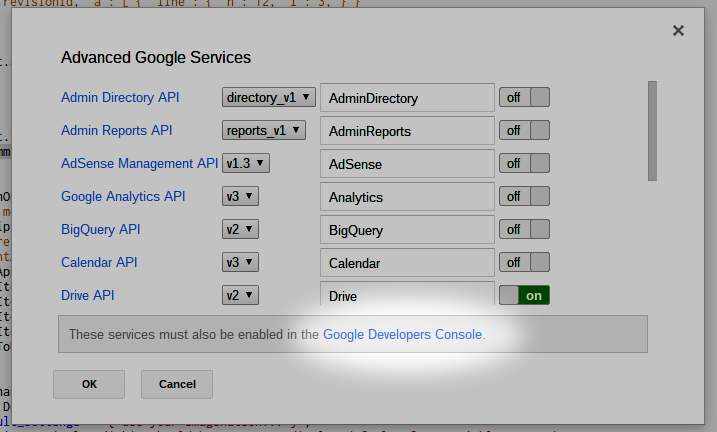Toggle the AdminDirectory service switch
The image size is (717, 432).
point(524,97)
